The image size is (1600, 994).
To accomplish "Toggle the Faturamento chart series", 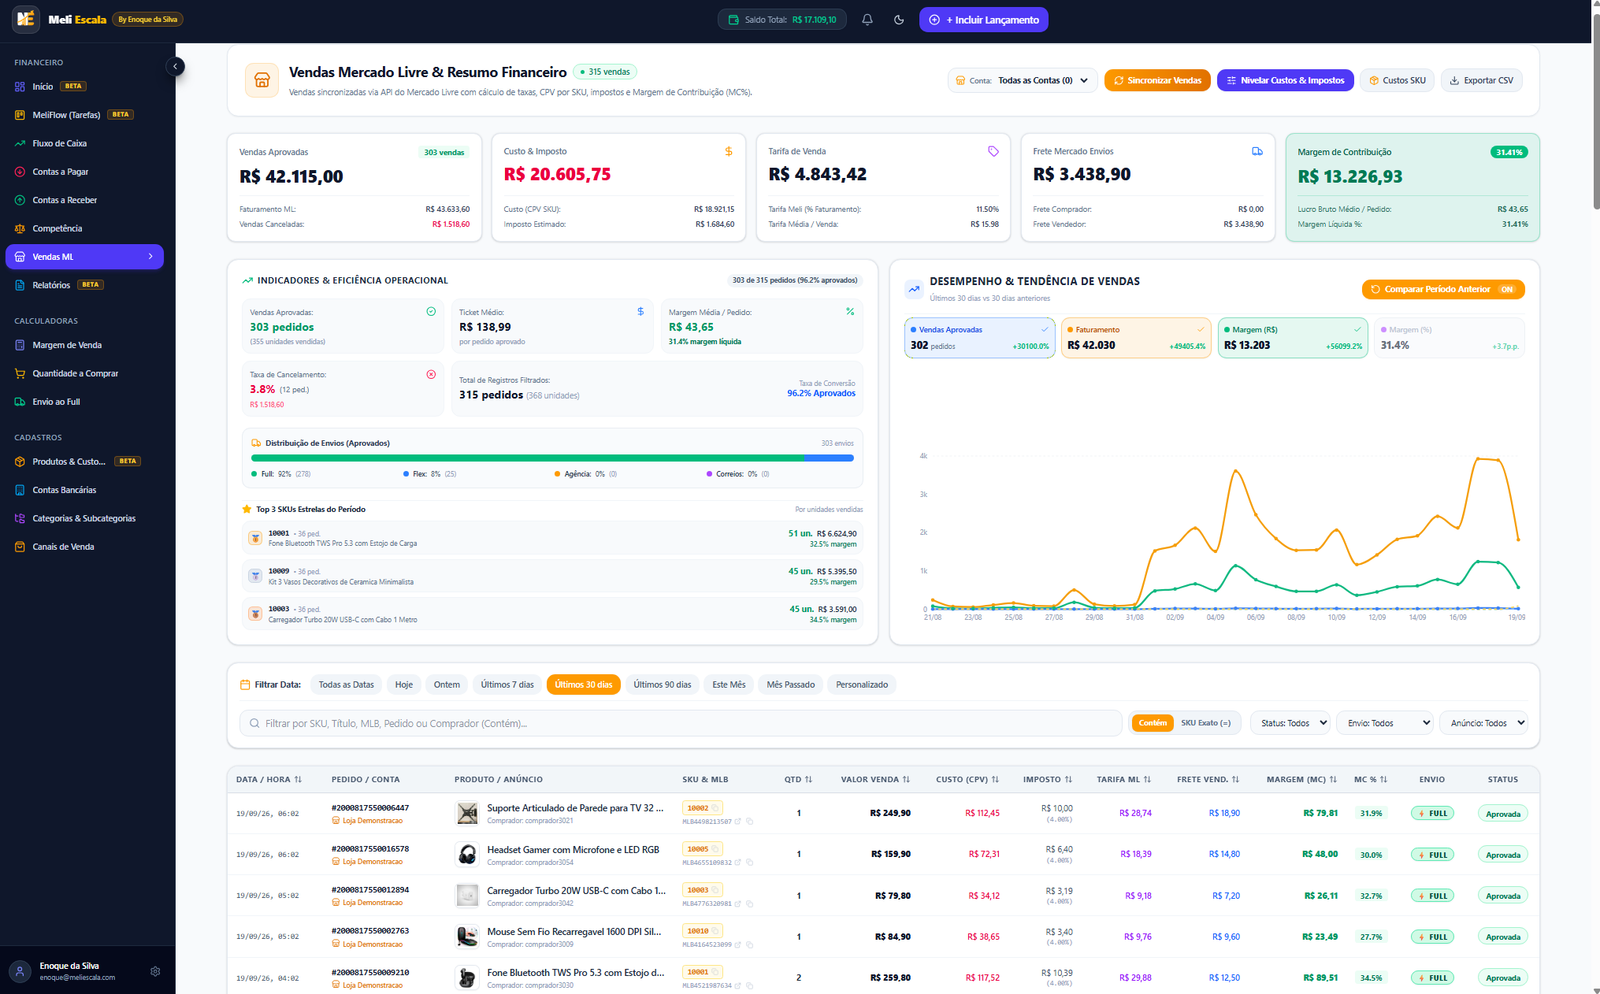I will [1136, 338].
